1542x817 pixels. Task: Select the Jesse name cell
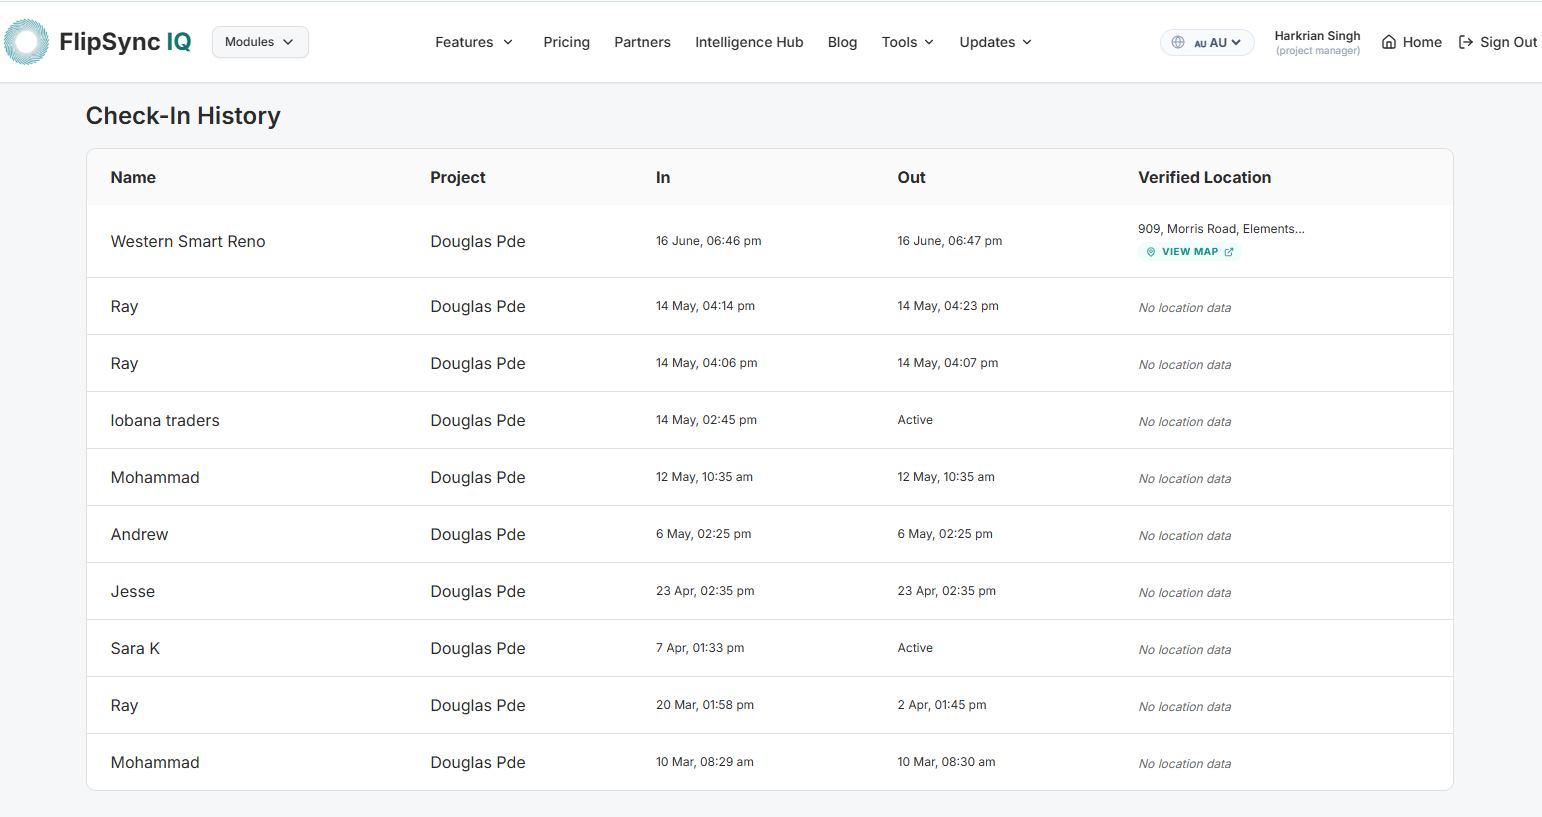[132, 591]
